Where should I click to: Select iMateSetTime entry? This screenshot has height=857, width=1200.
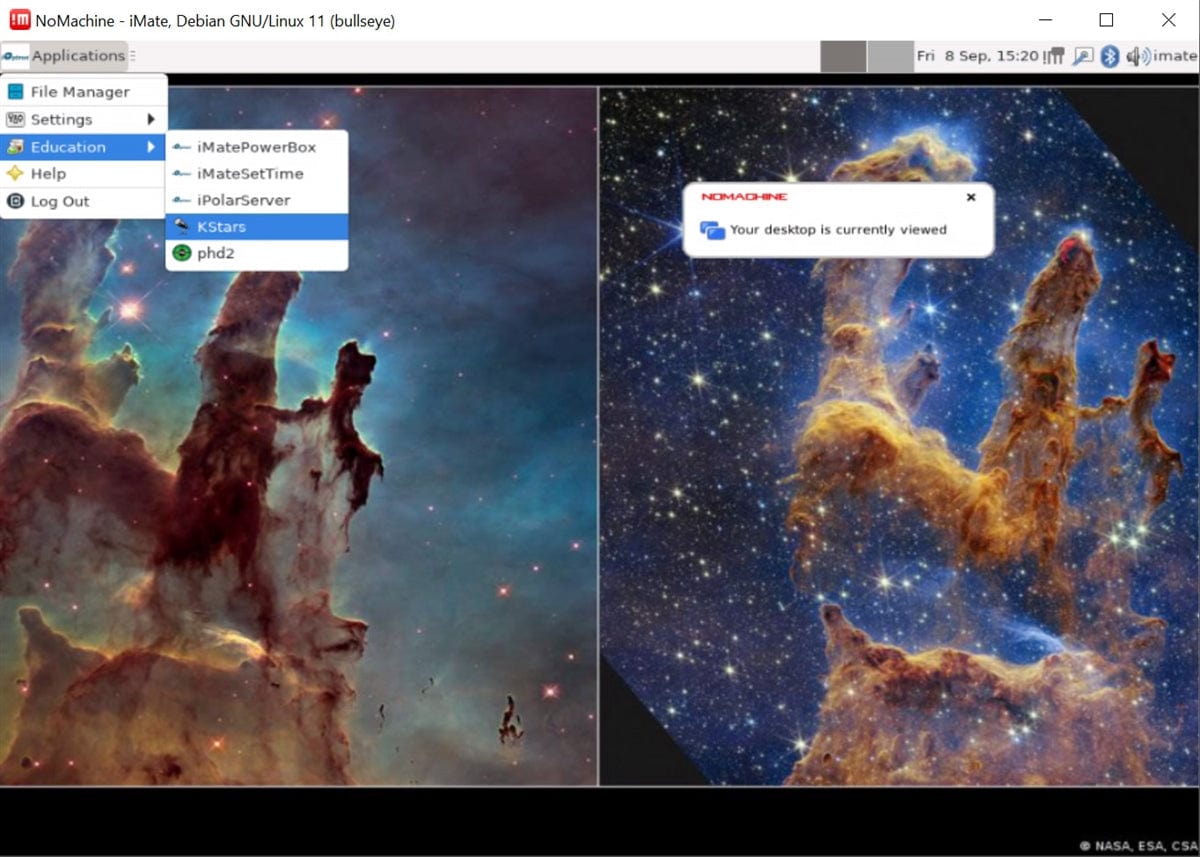[250, 174]
